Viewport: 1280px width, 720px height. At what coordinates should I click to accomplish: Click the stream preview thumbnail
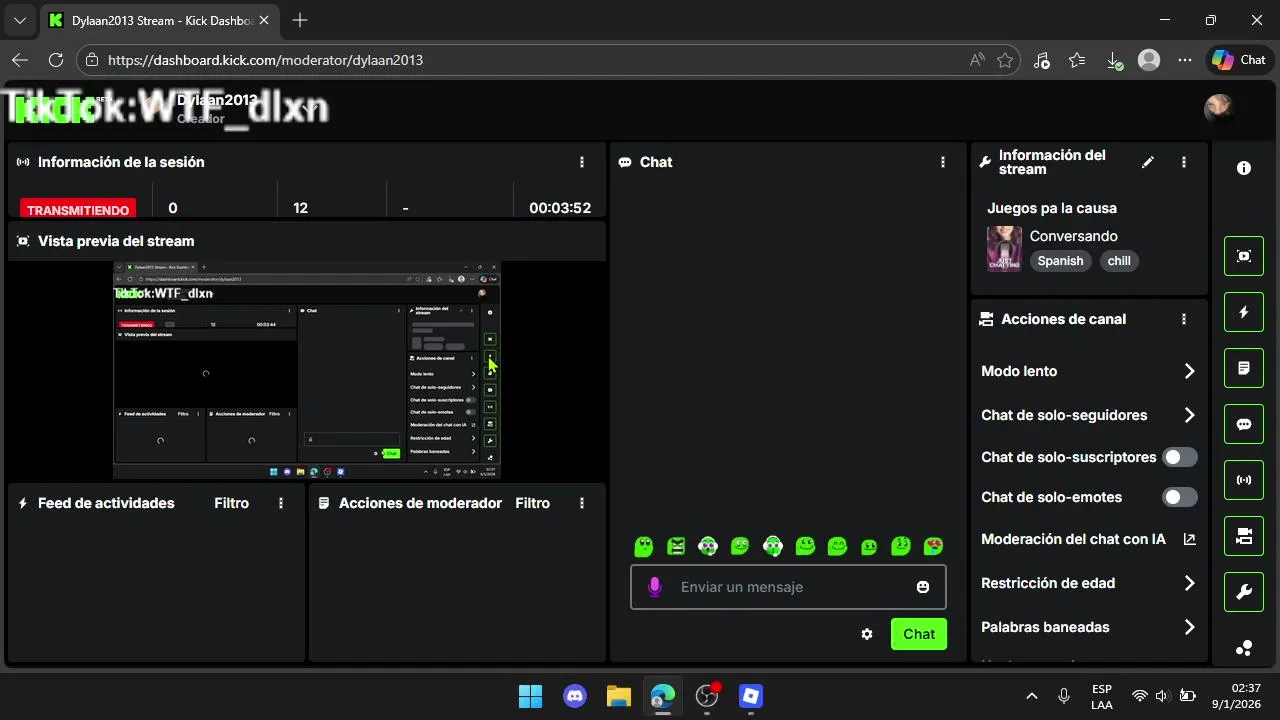[306, 371]
